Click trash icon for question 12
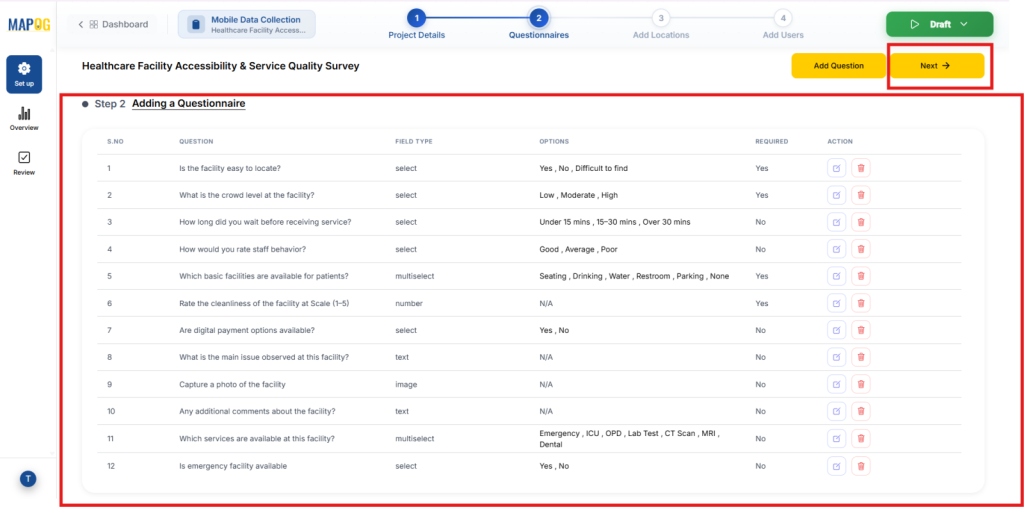Viewport: 1024px width, 507px height. 861,465
